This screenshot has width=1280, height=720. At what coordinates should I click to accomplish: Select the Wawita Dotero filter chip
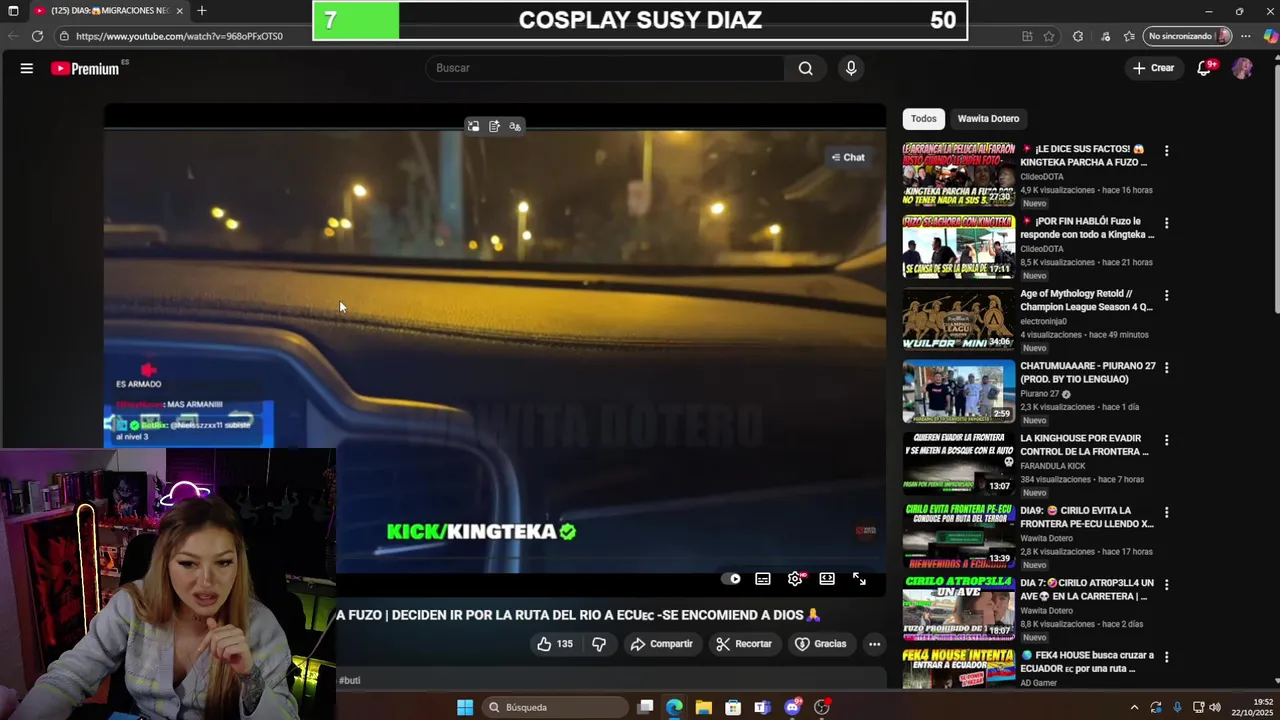(988, 118)
